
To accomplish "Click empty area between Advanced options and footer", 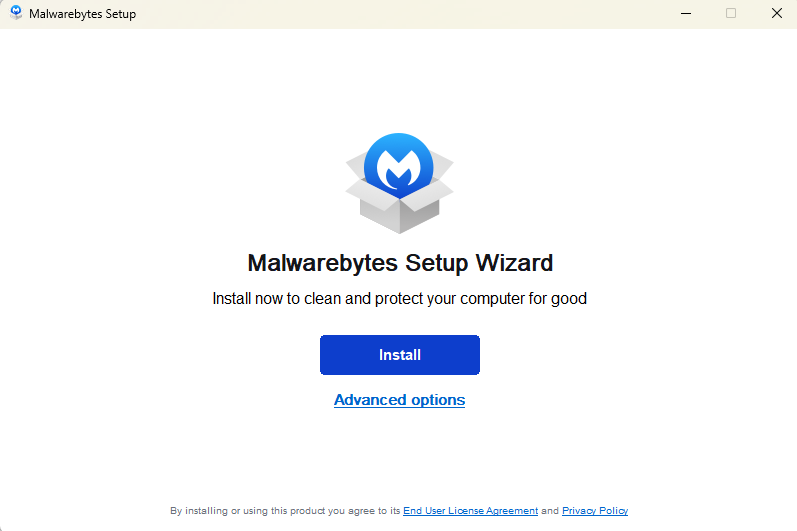I will [399, 455].
